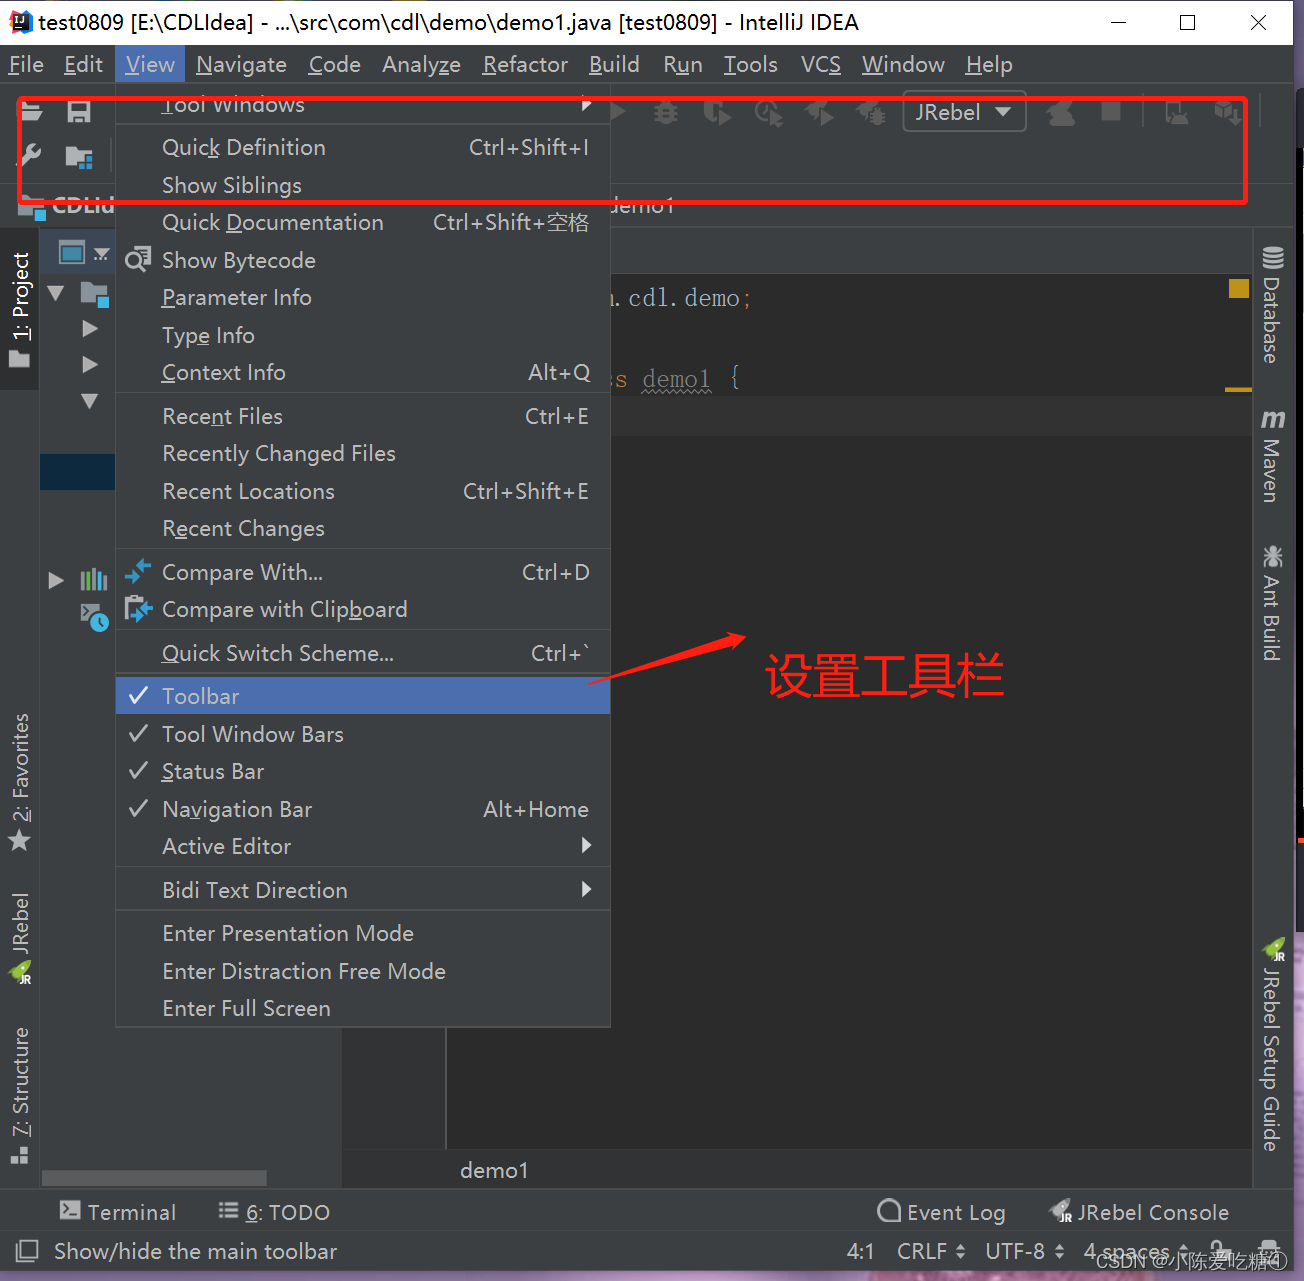Click the Debug bug icon in toolbar
Screen dimensions: 1304x1281
coord(665,113)
